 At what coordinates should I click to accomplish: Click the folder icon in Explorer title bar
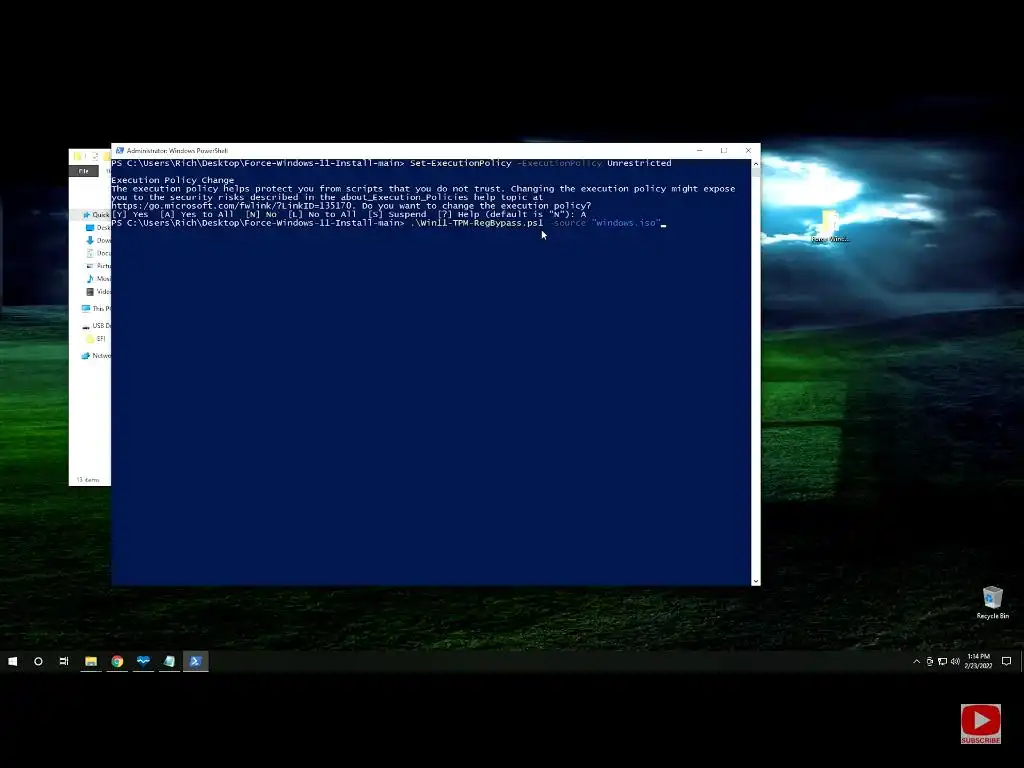click(77, 156)
